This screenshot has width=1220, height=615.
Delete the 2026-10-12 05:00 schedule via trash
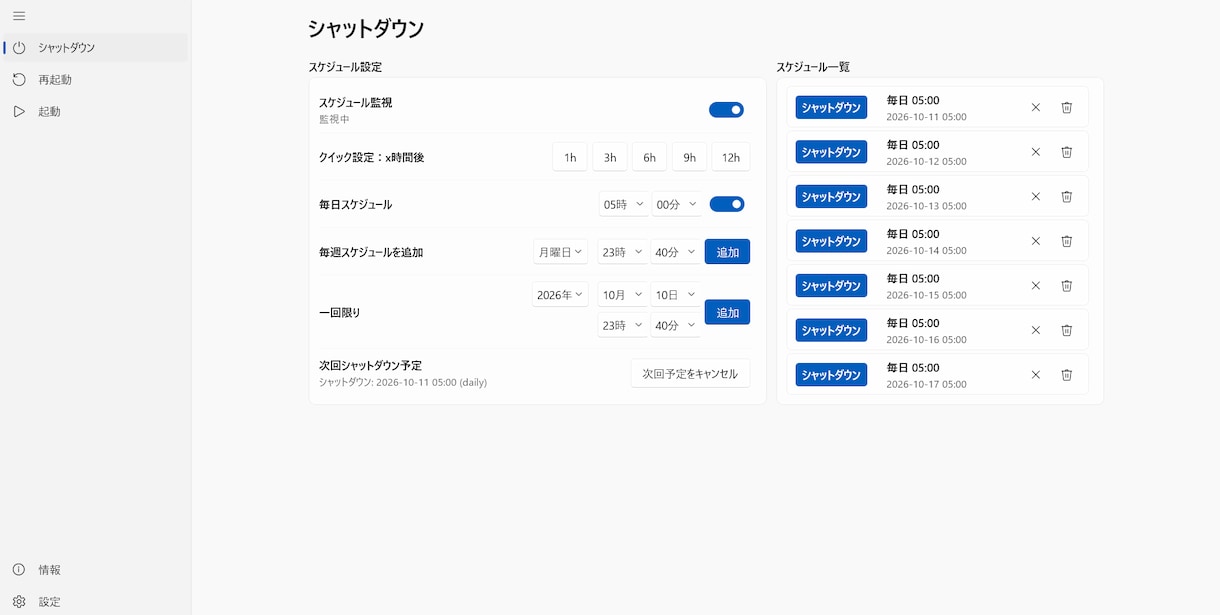point(1067,152)
